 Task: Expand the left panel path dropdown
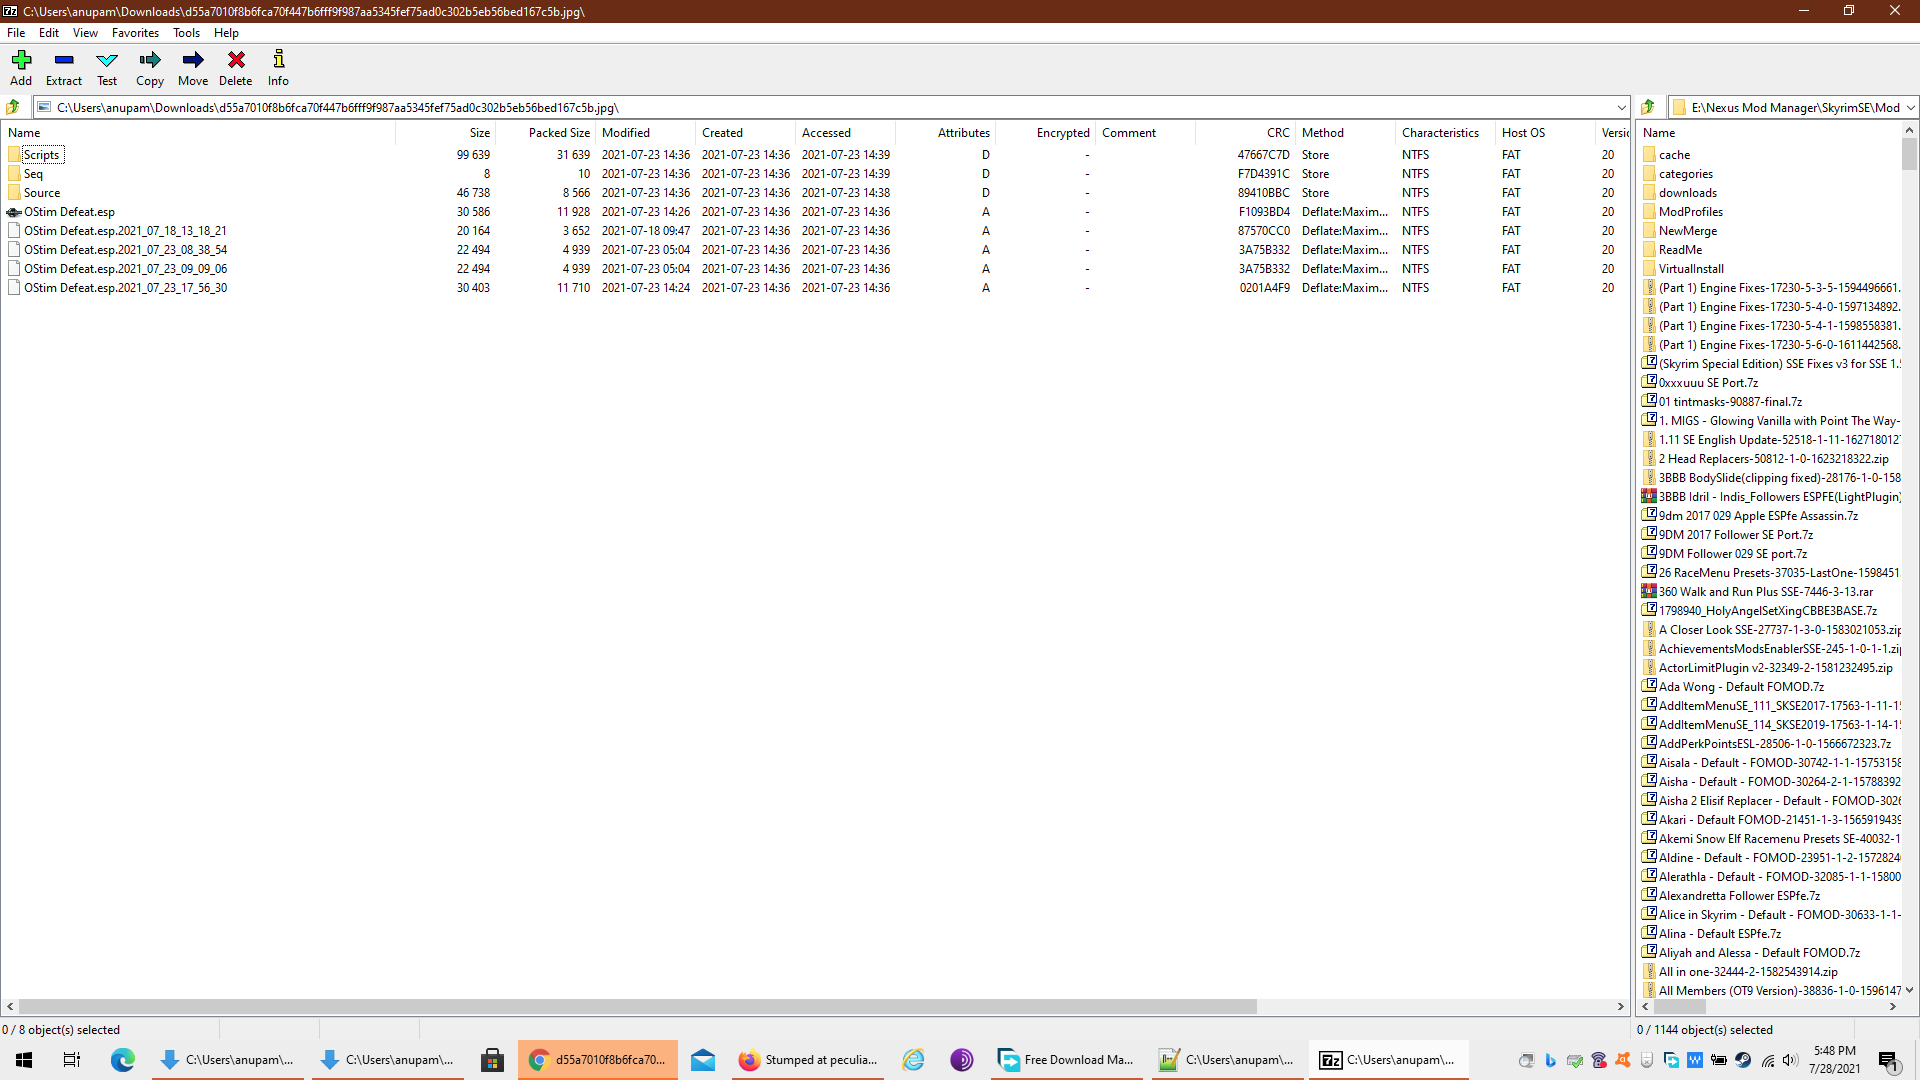pos(1621,107)
